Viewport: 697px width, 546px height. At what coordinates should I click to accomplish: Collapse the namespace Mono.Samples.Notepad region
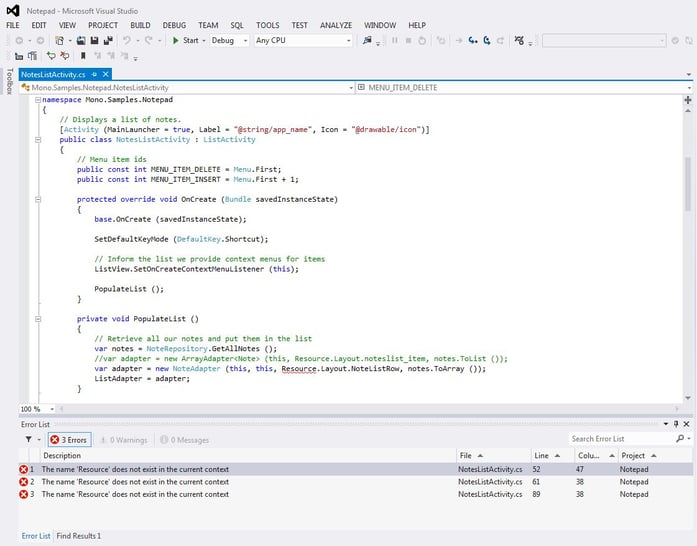click(38, 100)
